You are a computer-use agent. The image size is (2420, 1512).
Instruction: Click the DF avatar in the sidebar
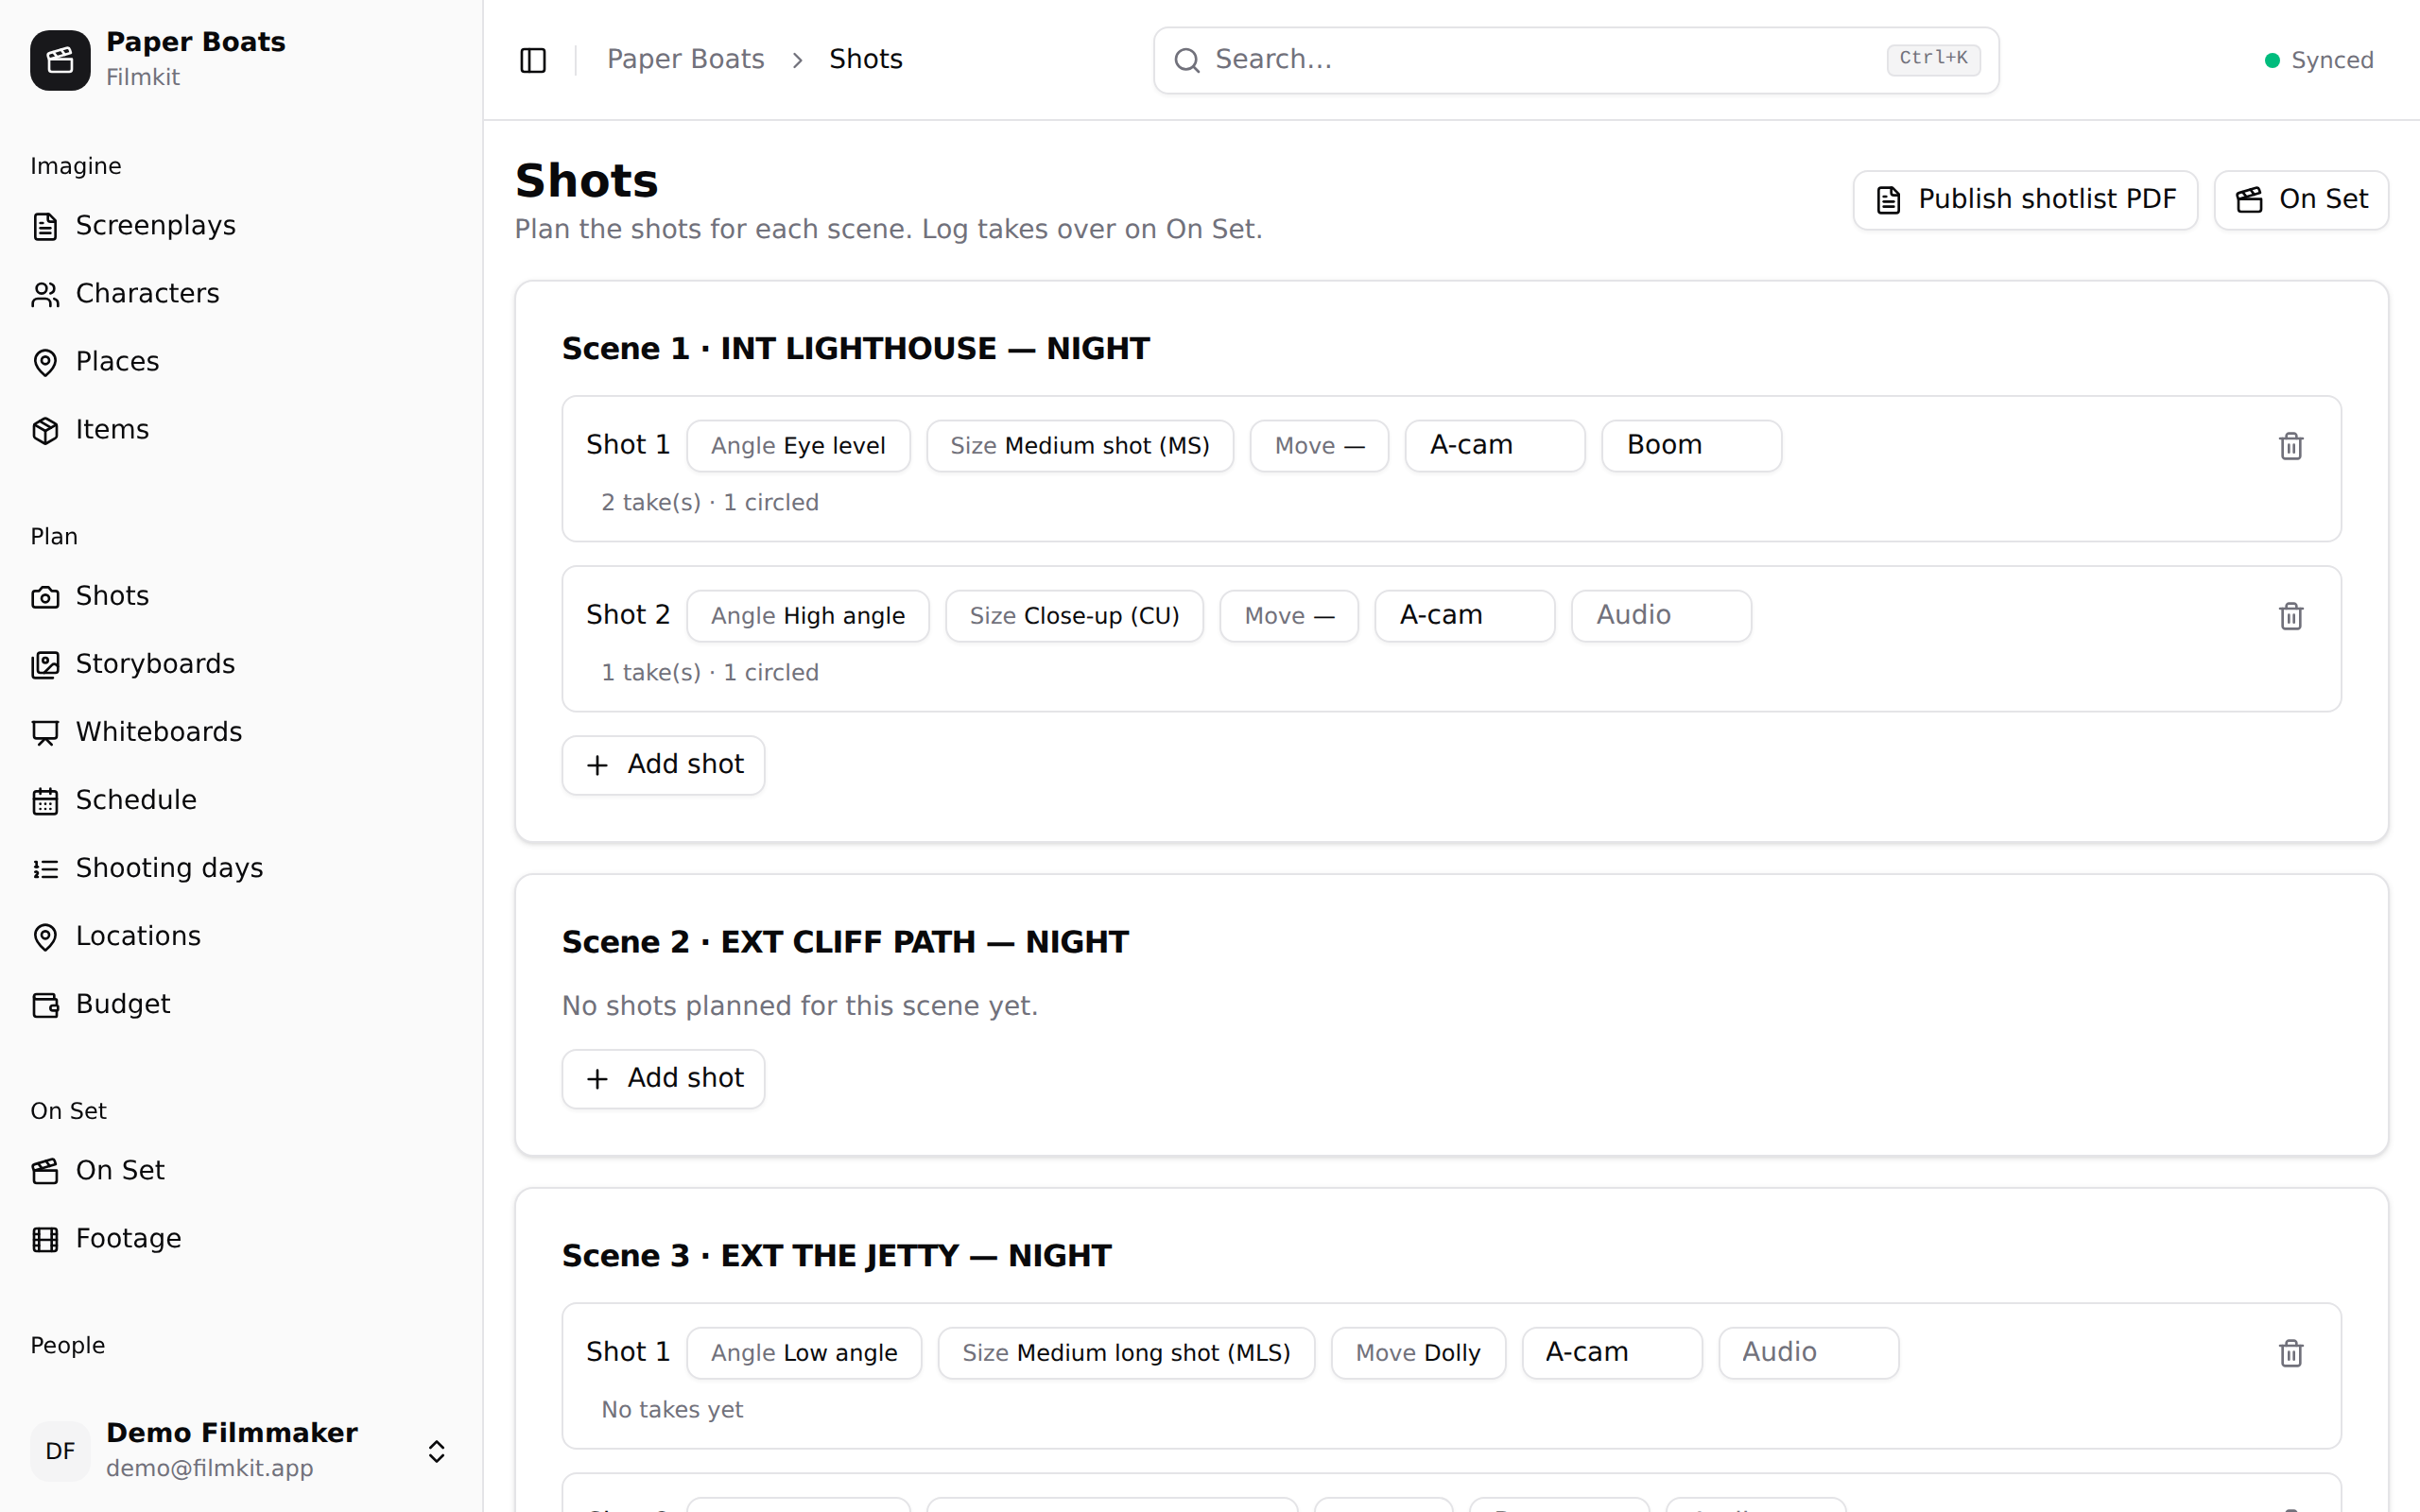point(60,1451)
